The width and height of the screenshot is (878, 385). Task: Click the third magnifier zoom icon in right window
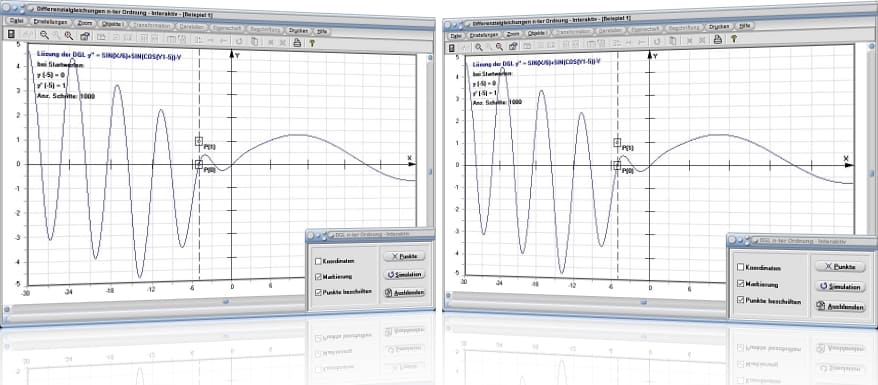(499, 46)
